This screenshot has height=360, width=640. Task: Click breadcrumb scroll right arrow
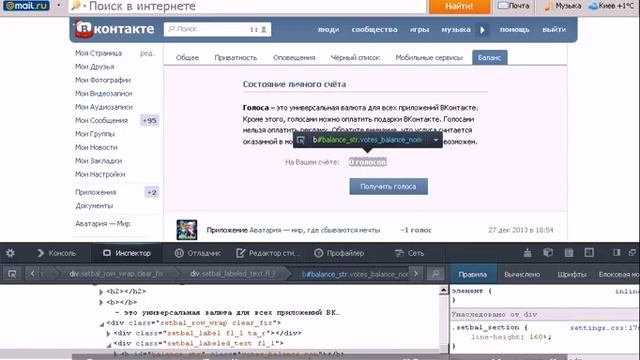416,273
